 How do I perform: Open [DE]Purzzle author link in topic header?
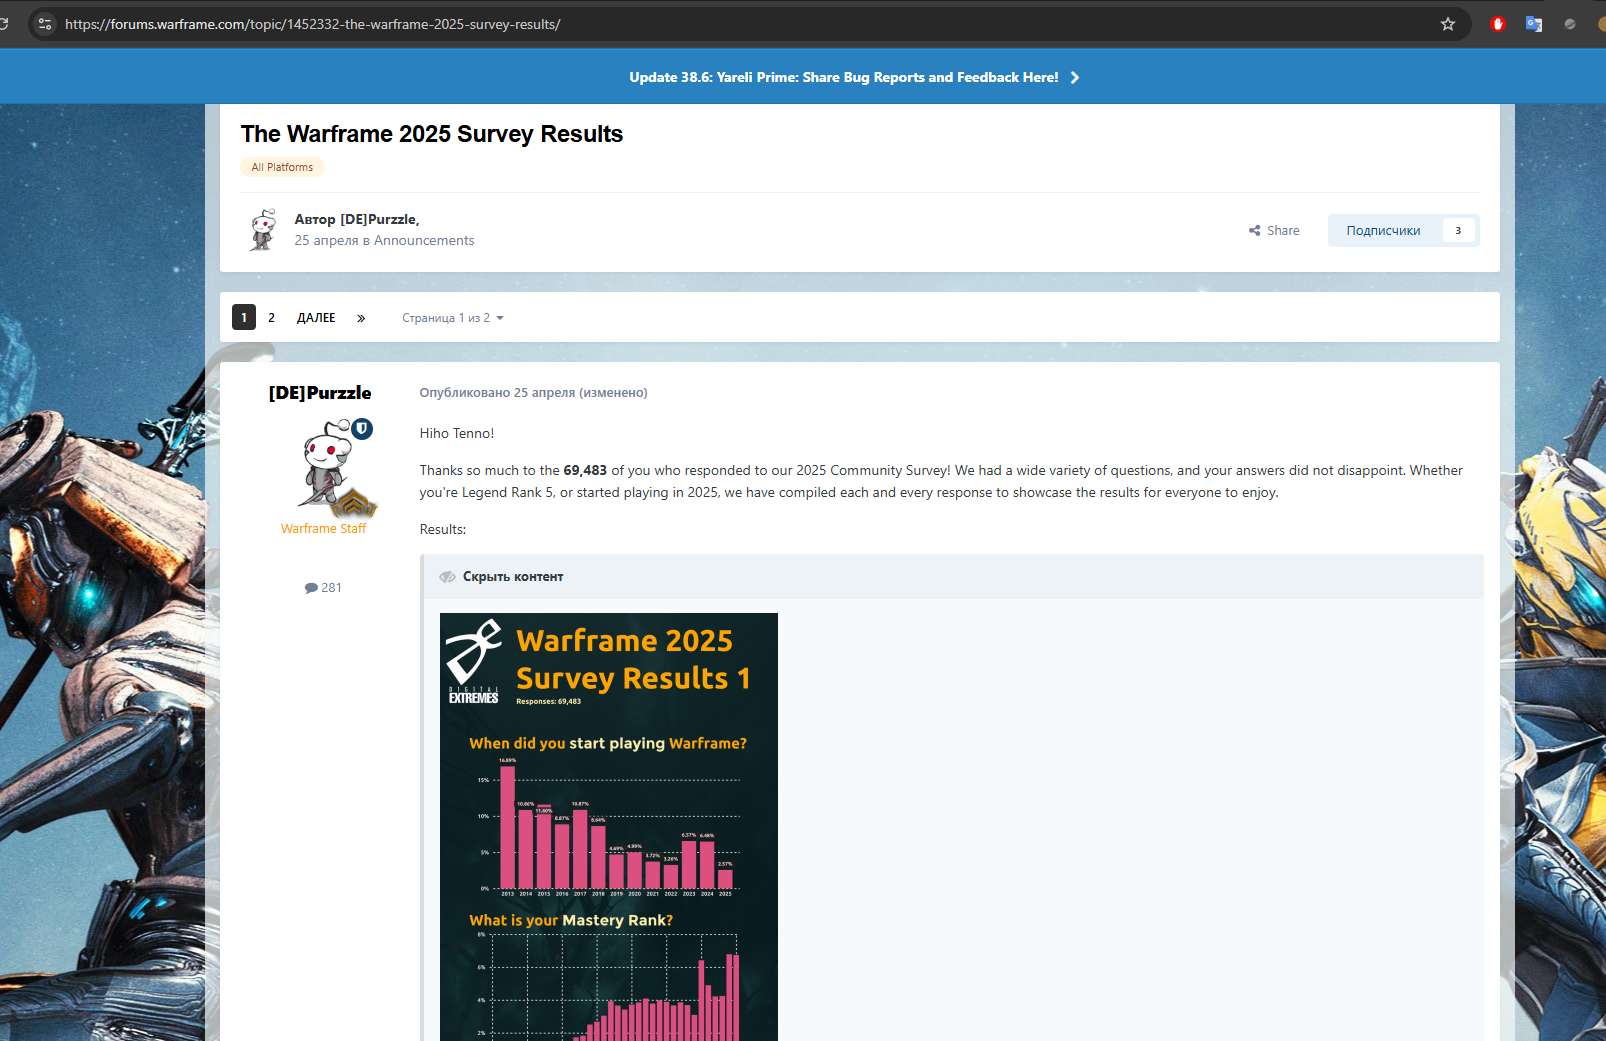tap(379, 219)
